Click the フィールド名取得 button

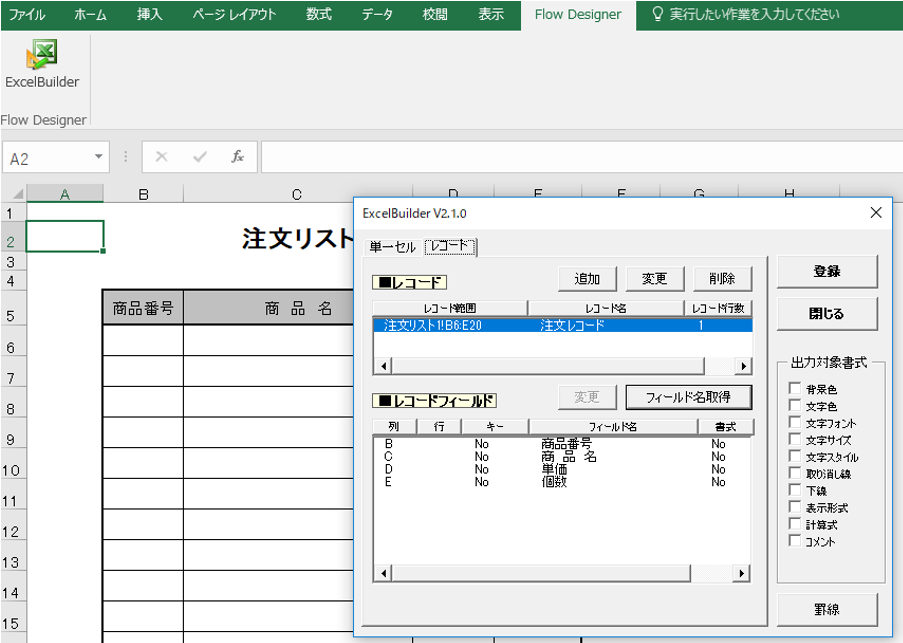[688, 397]
